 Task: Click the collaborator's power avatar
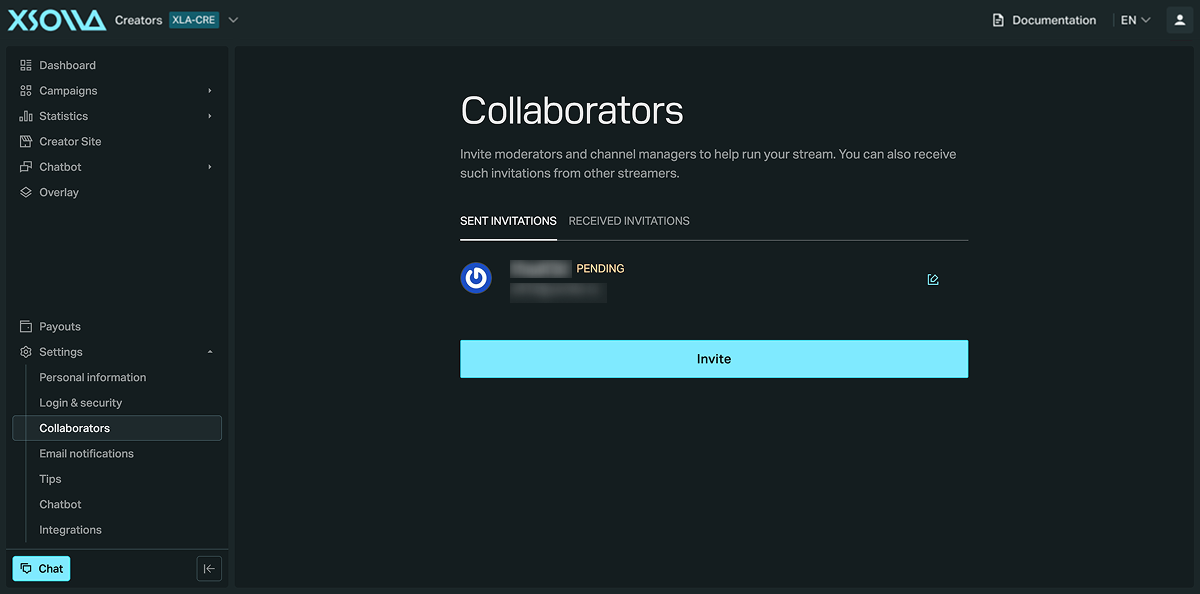tap(476, 278)
